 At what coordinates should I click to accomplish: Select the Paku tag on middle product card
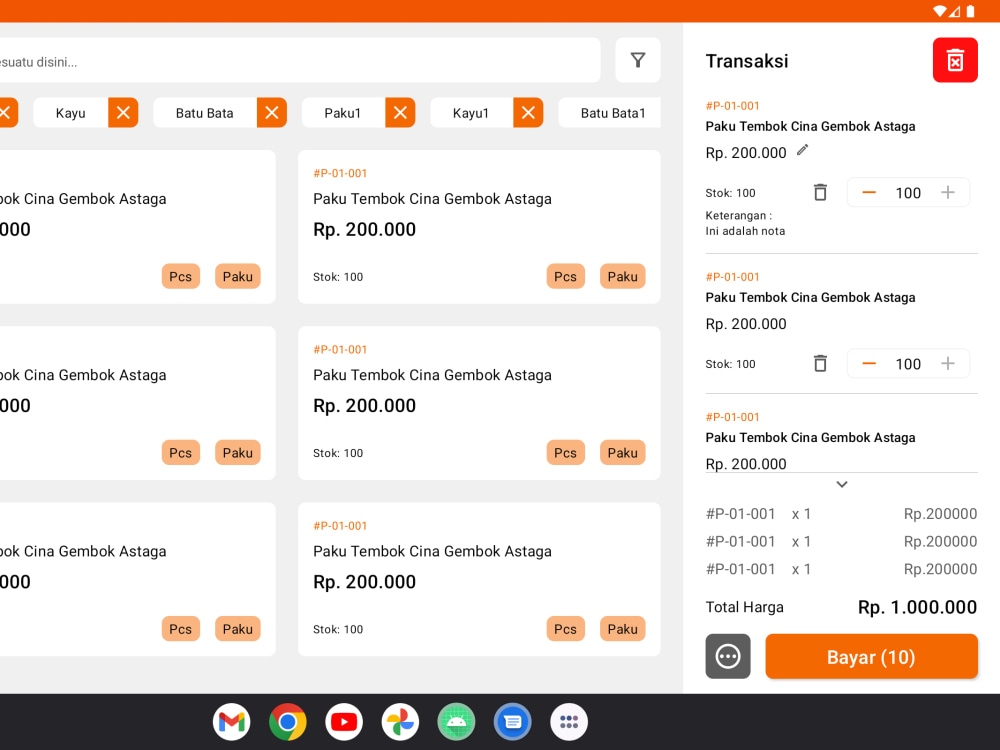coord(622,452)
